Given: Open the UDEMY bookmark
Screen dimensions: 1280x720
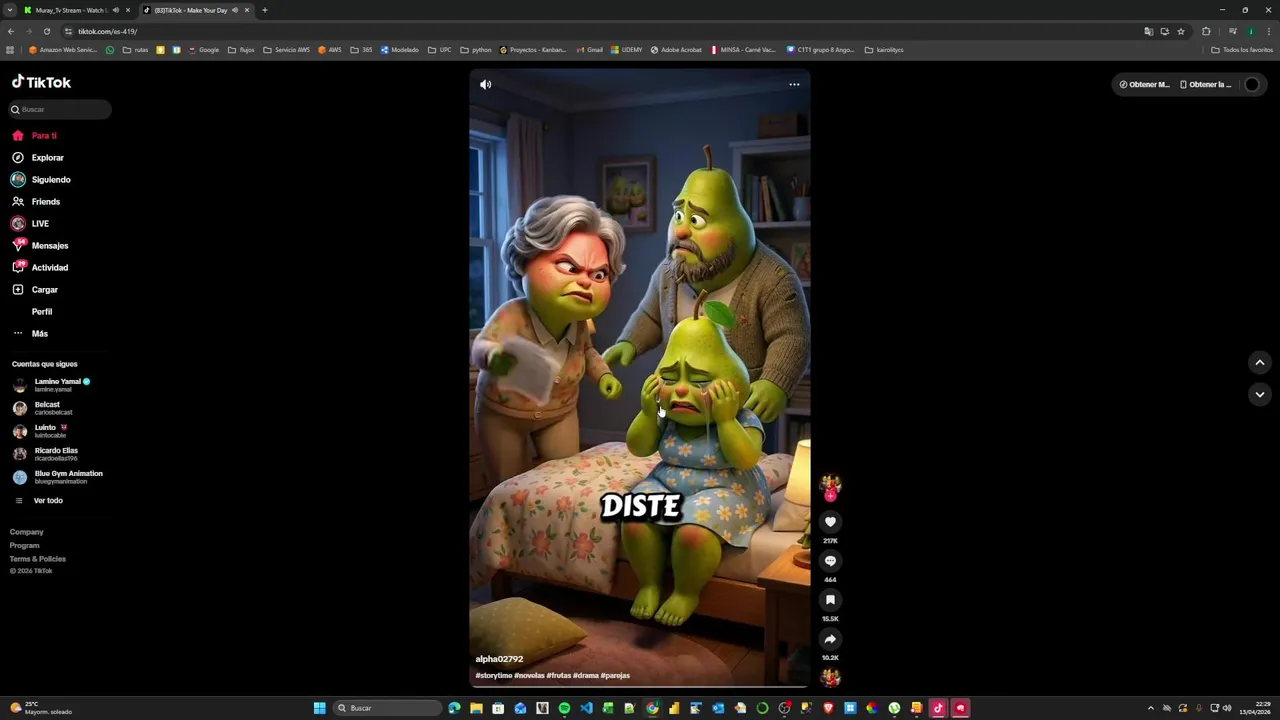Looking at the screenshot, I should click(x=627, y=50).
